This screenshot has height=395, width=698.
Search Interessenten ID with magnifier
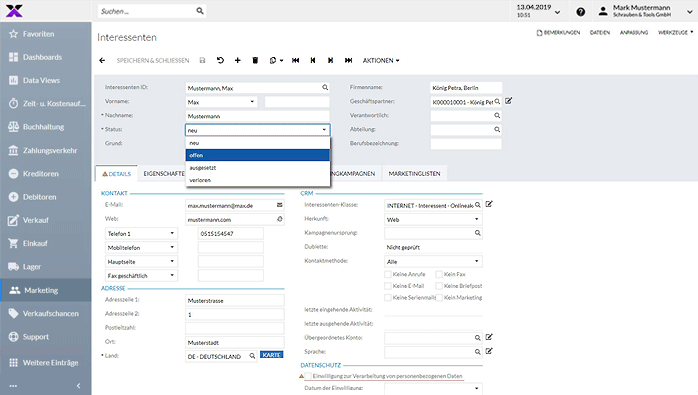click(325, 88)
